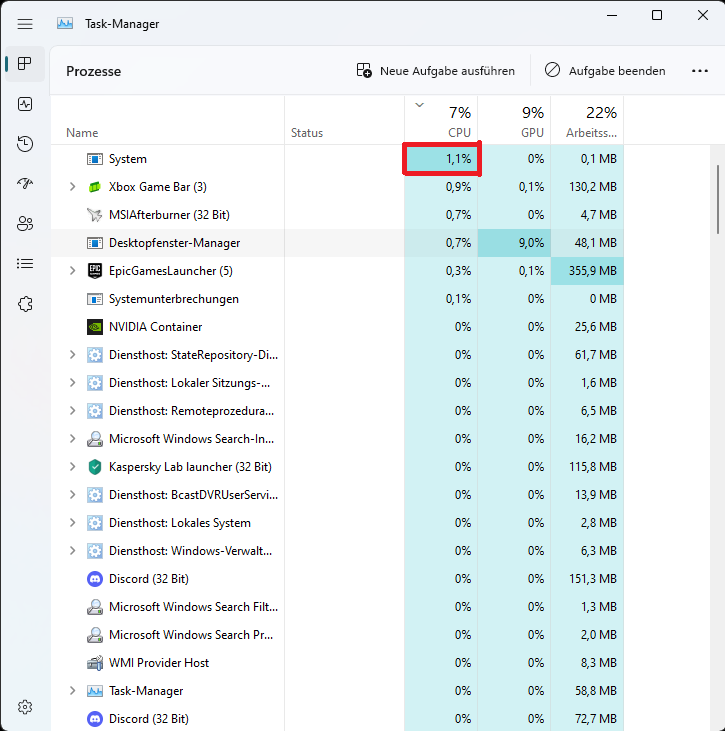Select Microsoft Windows Search Filt... row
Screen dimensions: 725x731
(x=337, y=607)
